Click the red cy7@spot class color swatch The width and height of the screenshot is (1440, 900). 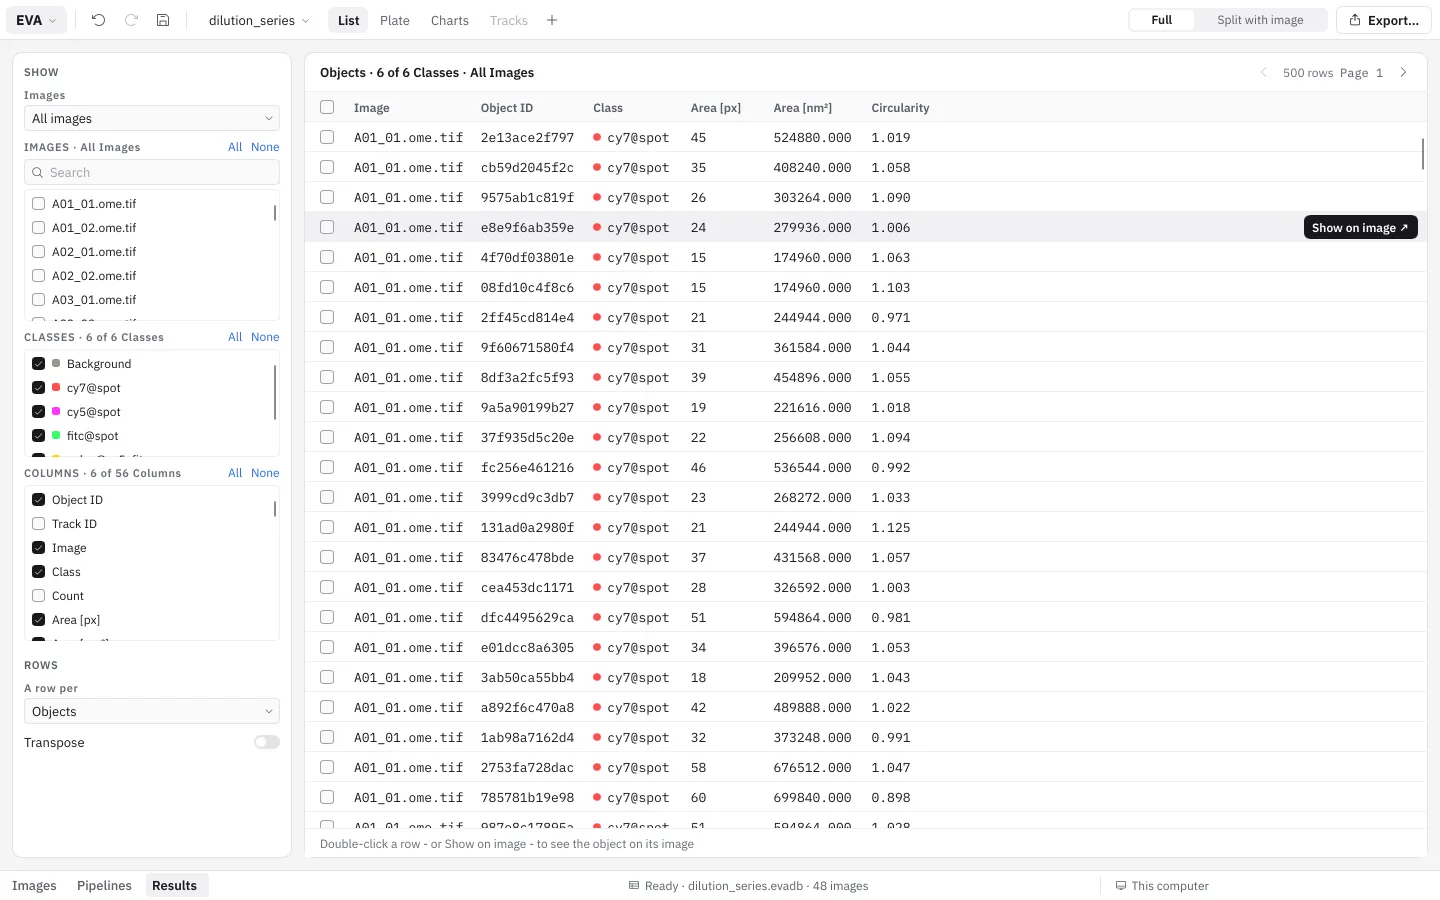pyautogui.click(x=56, y=388)
